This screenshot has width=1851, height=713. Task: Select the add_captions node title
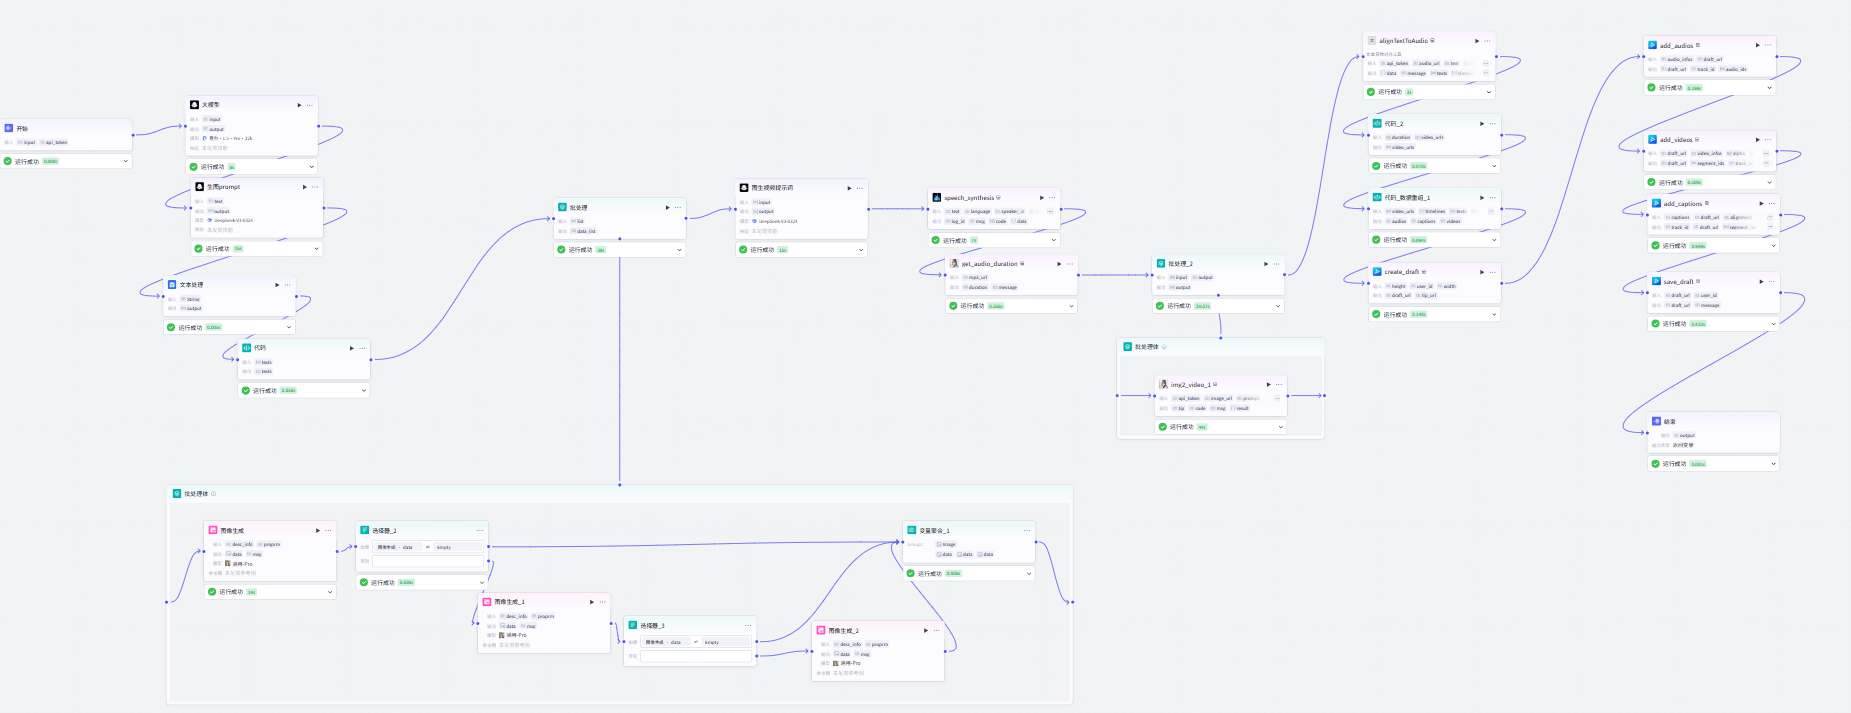1682,204
